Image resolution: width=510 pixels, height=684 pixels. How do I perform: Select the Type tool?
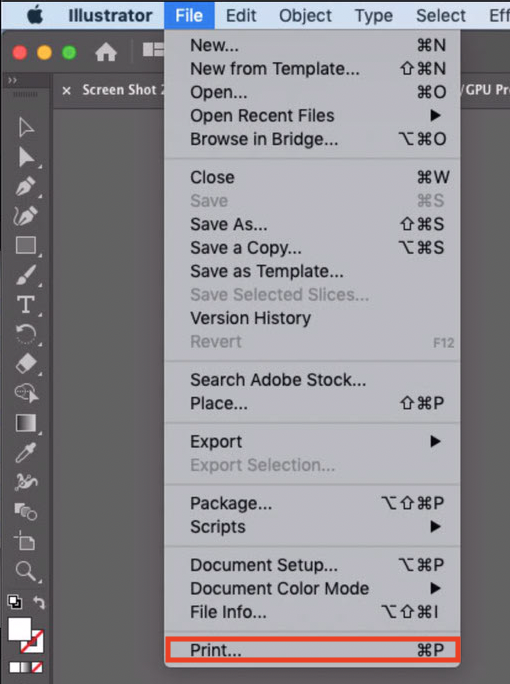(x=26, y=304)
